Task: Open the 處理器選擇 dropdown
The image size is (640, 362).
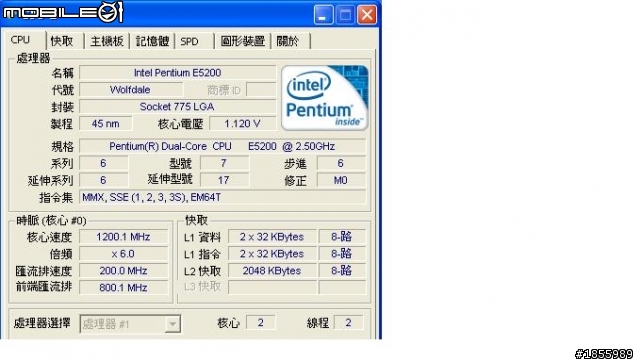Action: tap(130, 324)
